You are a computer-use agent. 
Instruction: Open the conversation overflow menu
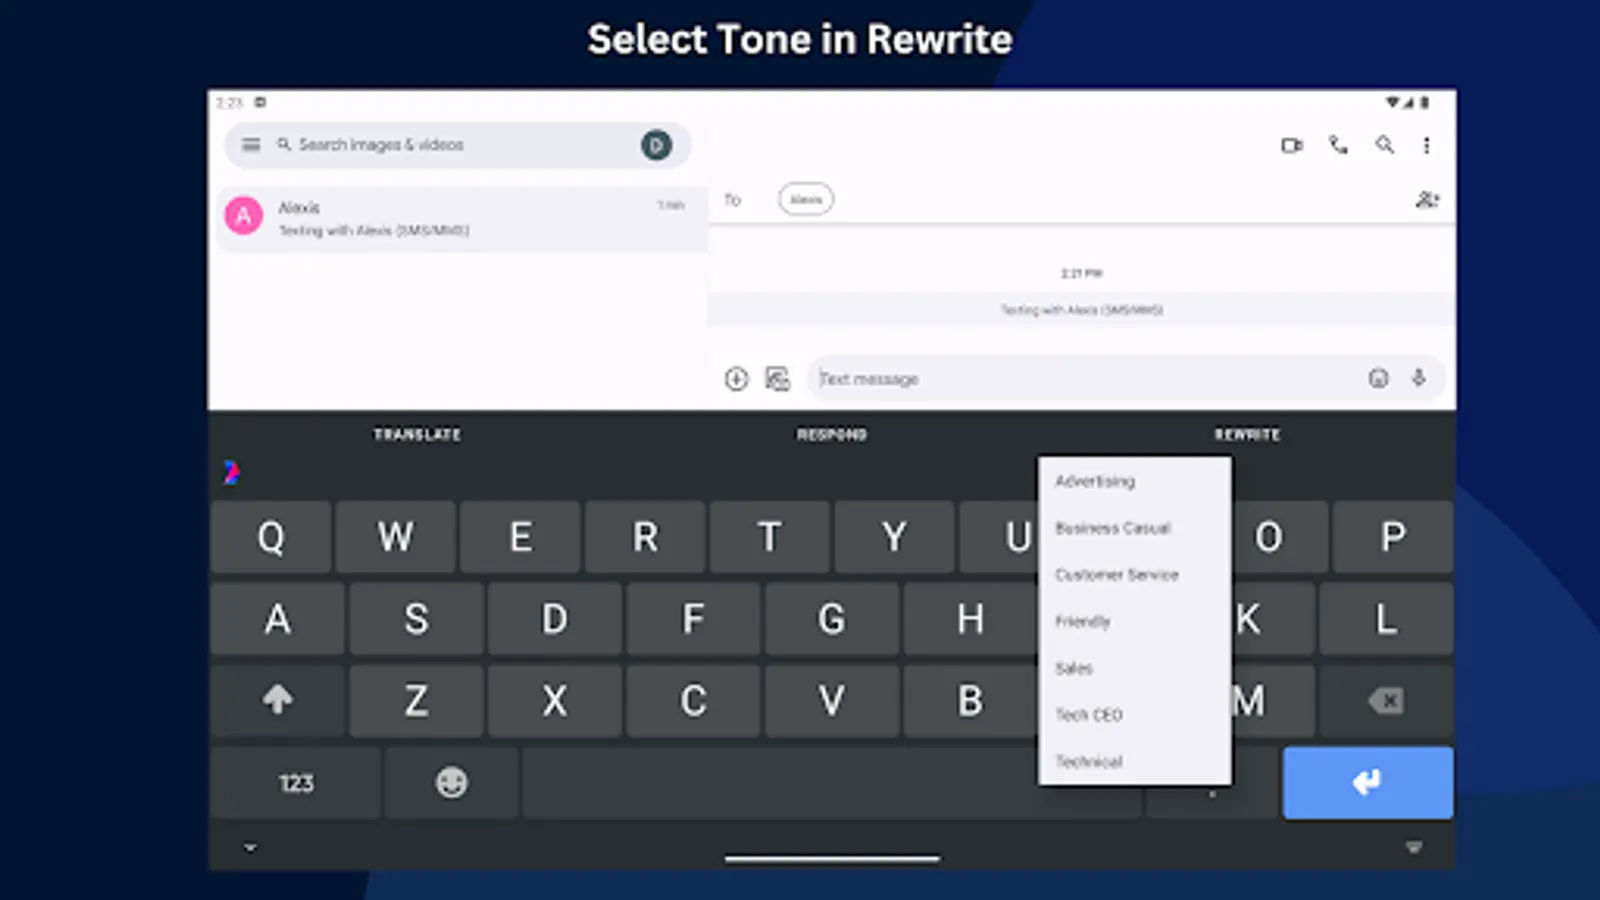click(1427, 146)
